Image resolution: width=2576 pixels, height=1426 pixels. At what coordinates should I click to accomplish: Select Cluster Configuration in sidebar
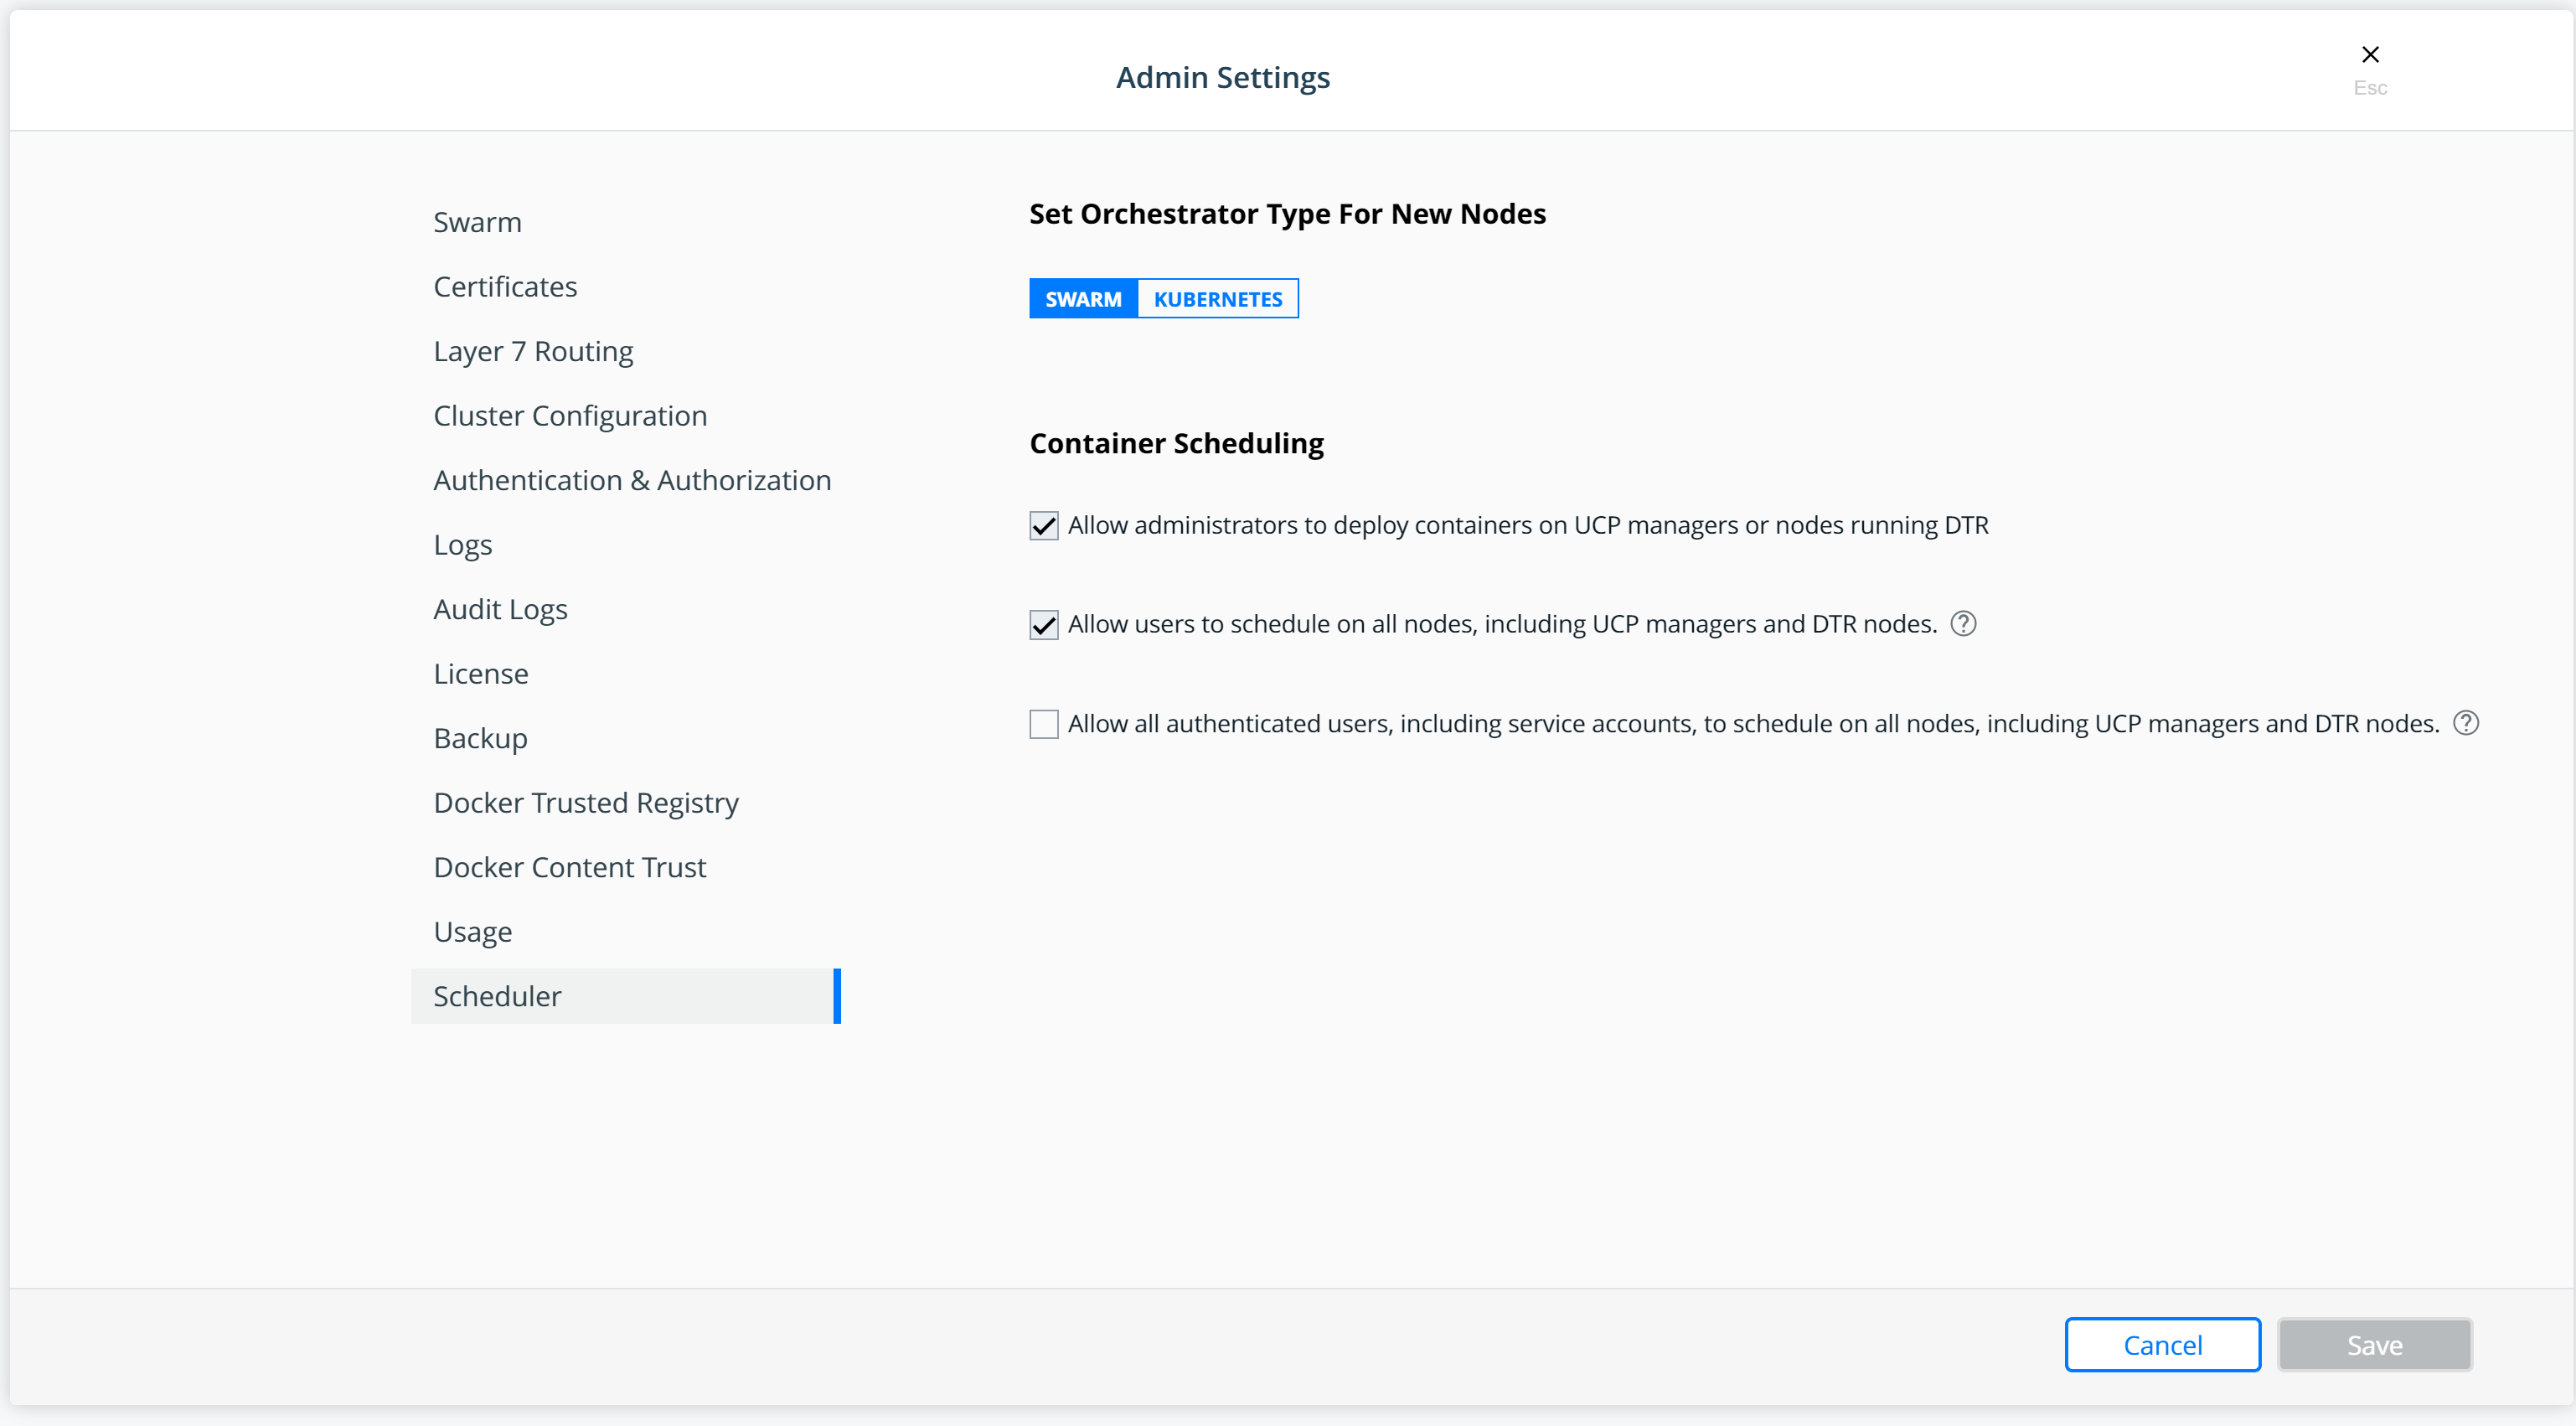tap(570, 416)
